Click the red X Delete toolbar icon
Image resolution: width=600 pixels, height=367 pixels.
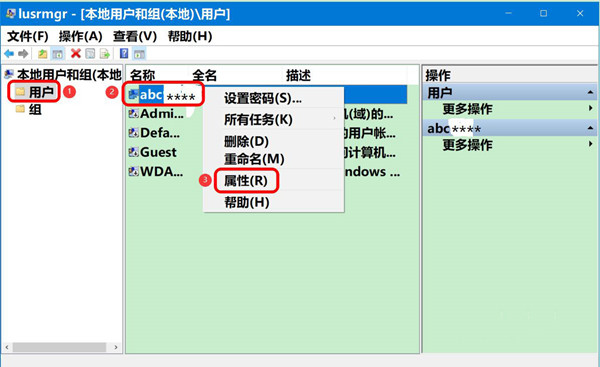[76, 53]
